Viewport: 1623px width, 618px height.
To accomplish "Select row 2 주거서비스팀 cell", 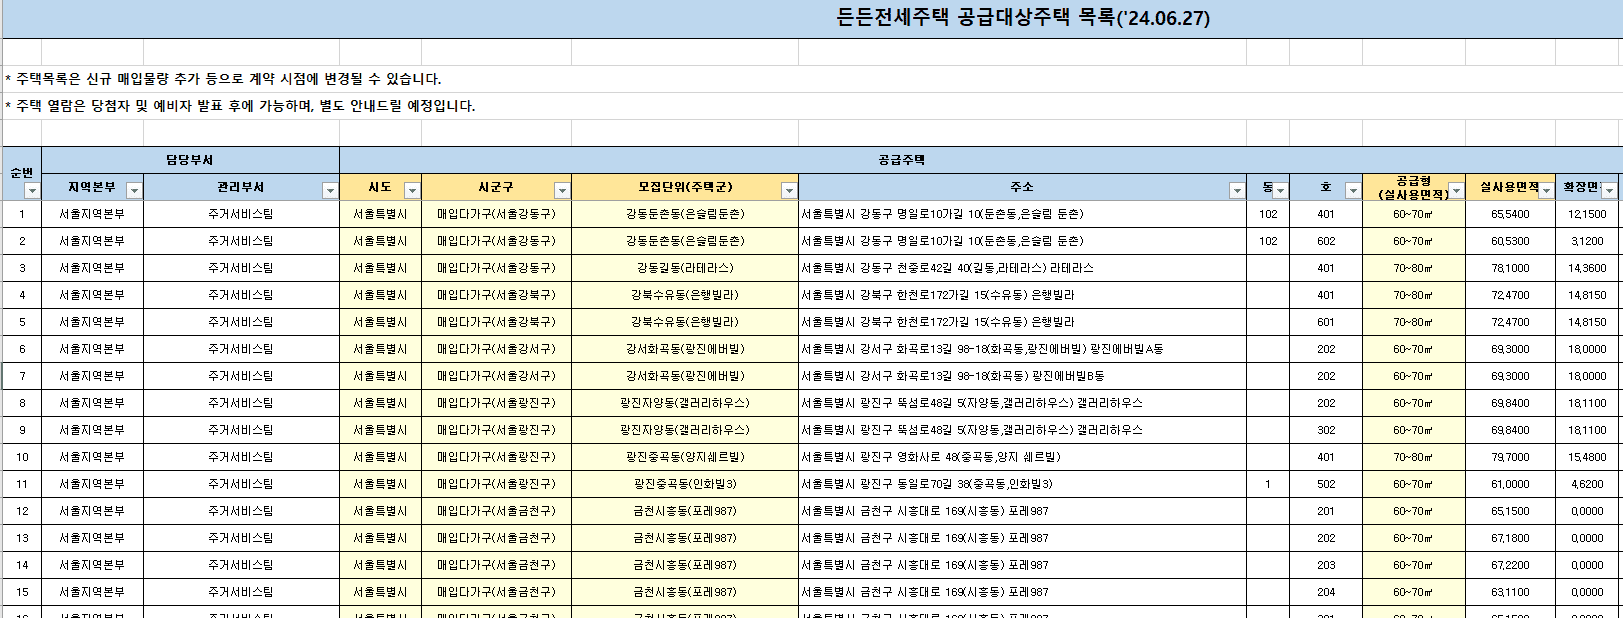I will (x=241, y=241).
